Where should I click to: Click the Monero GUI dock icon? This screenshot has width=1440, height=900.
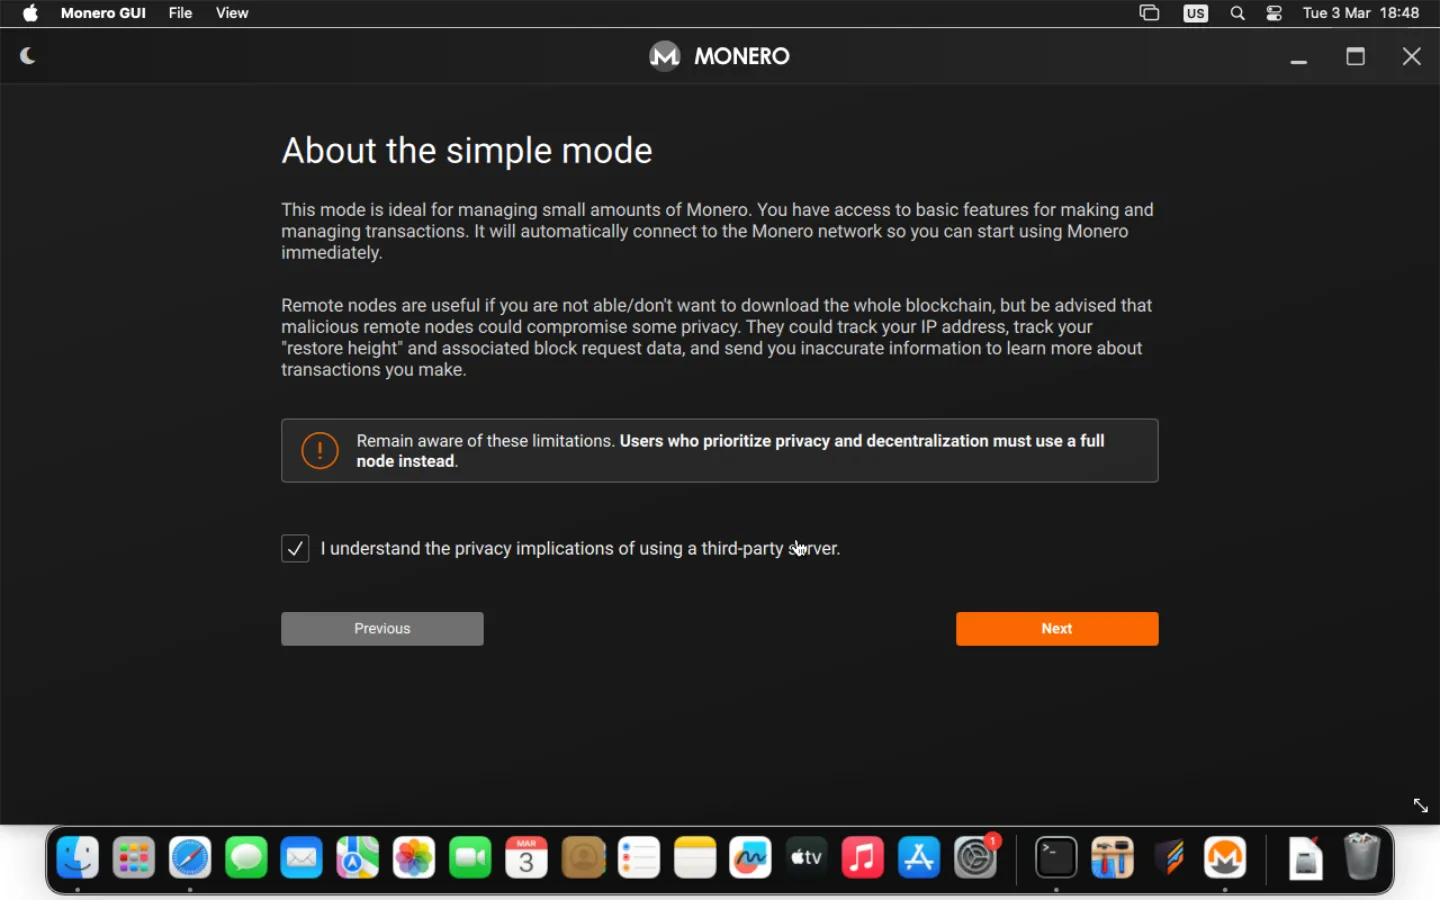(1225, 858)
